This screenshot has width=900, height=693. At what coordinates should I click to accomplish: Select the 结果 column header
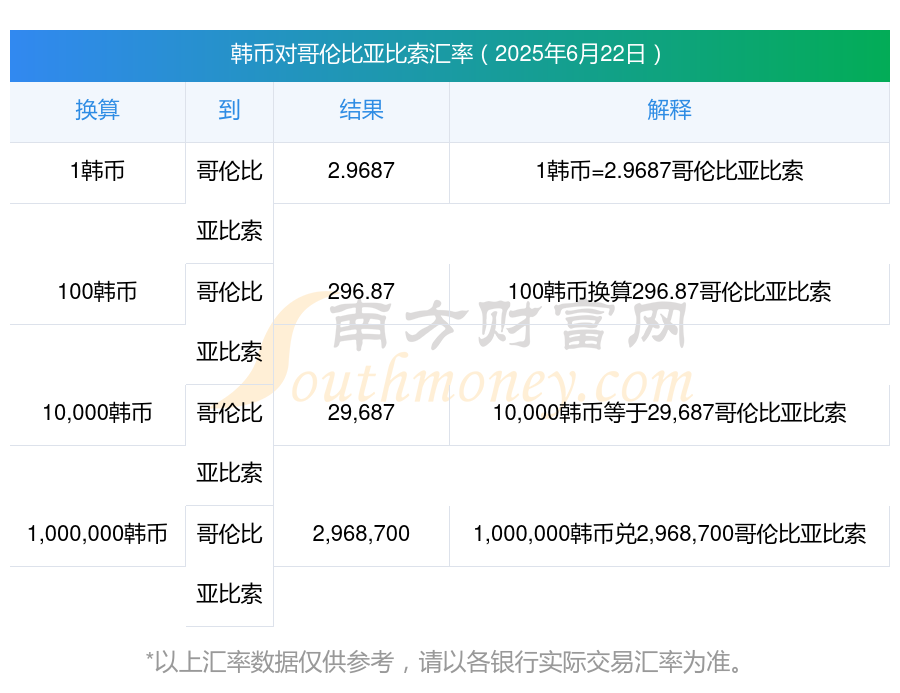pyautogui.click(x=361, y=110)
